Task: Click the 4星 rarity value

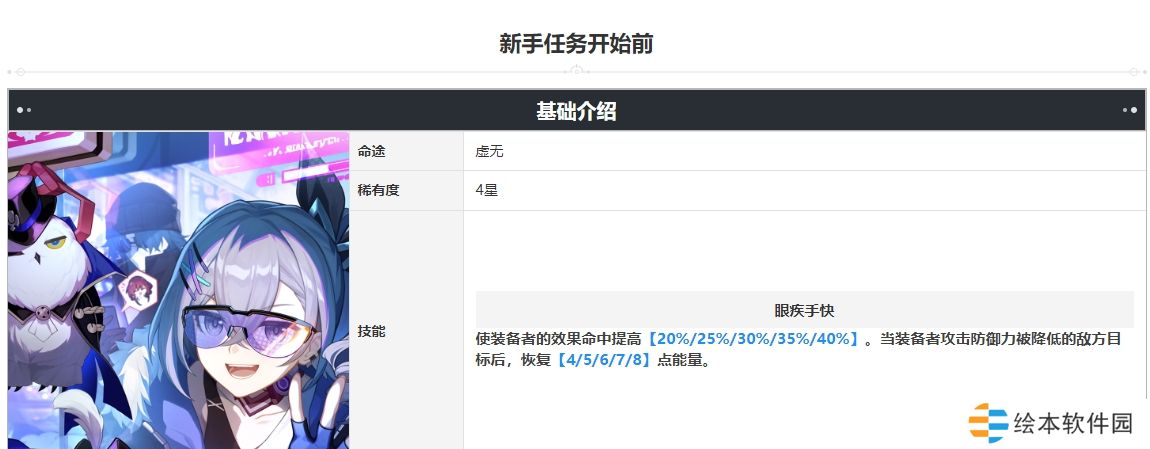Action: tap(486, 190)
